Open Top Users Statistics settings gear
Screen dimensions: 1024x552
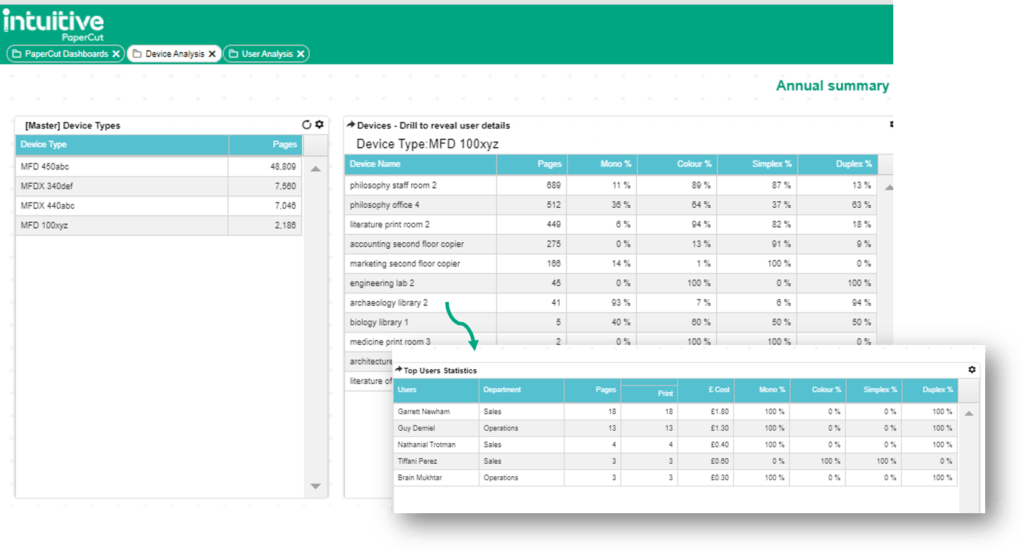972,370
